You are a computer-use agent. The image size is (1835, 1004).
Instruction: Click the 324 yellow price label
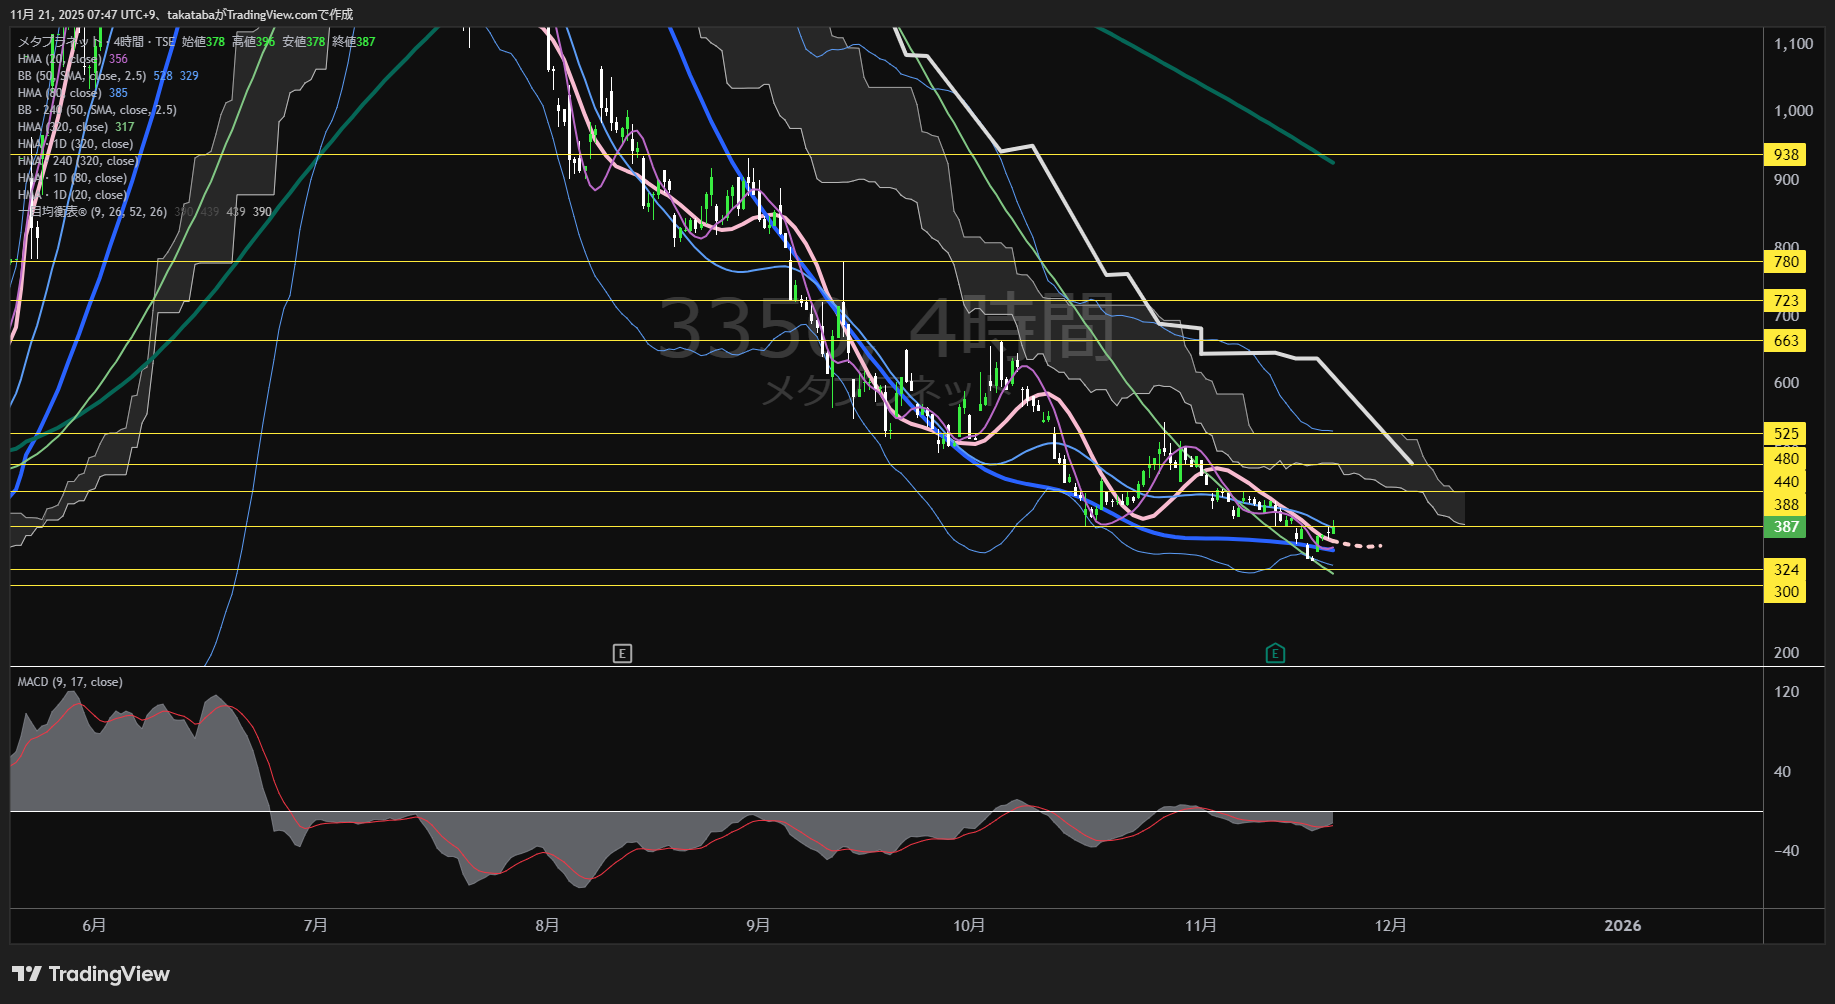pyautogui.click(x=1785, y=570)
